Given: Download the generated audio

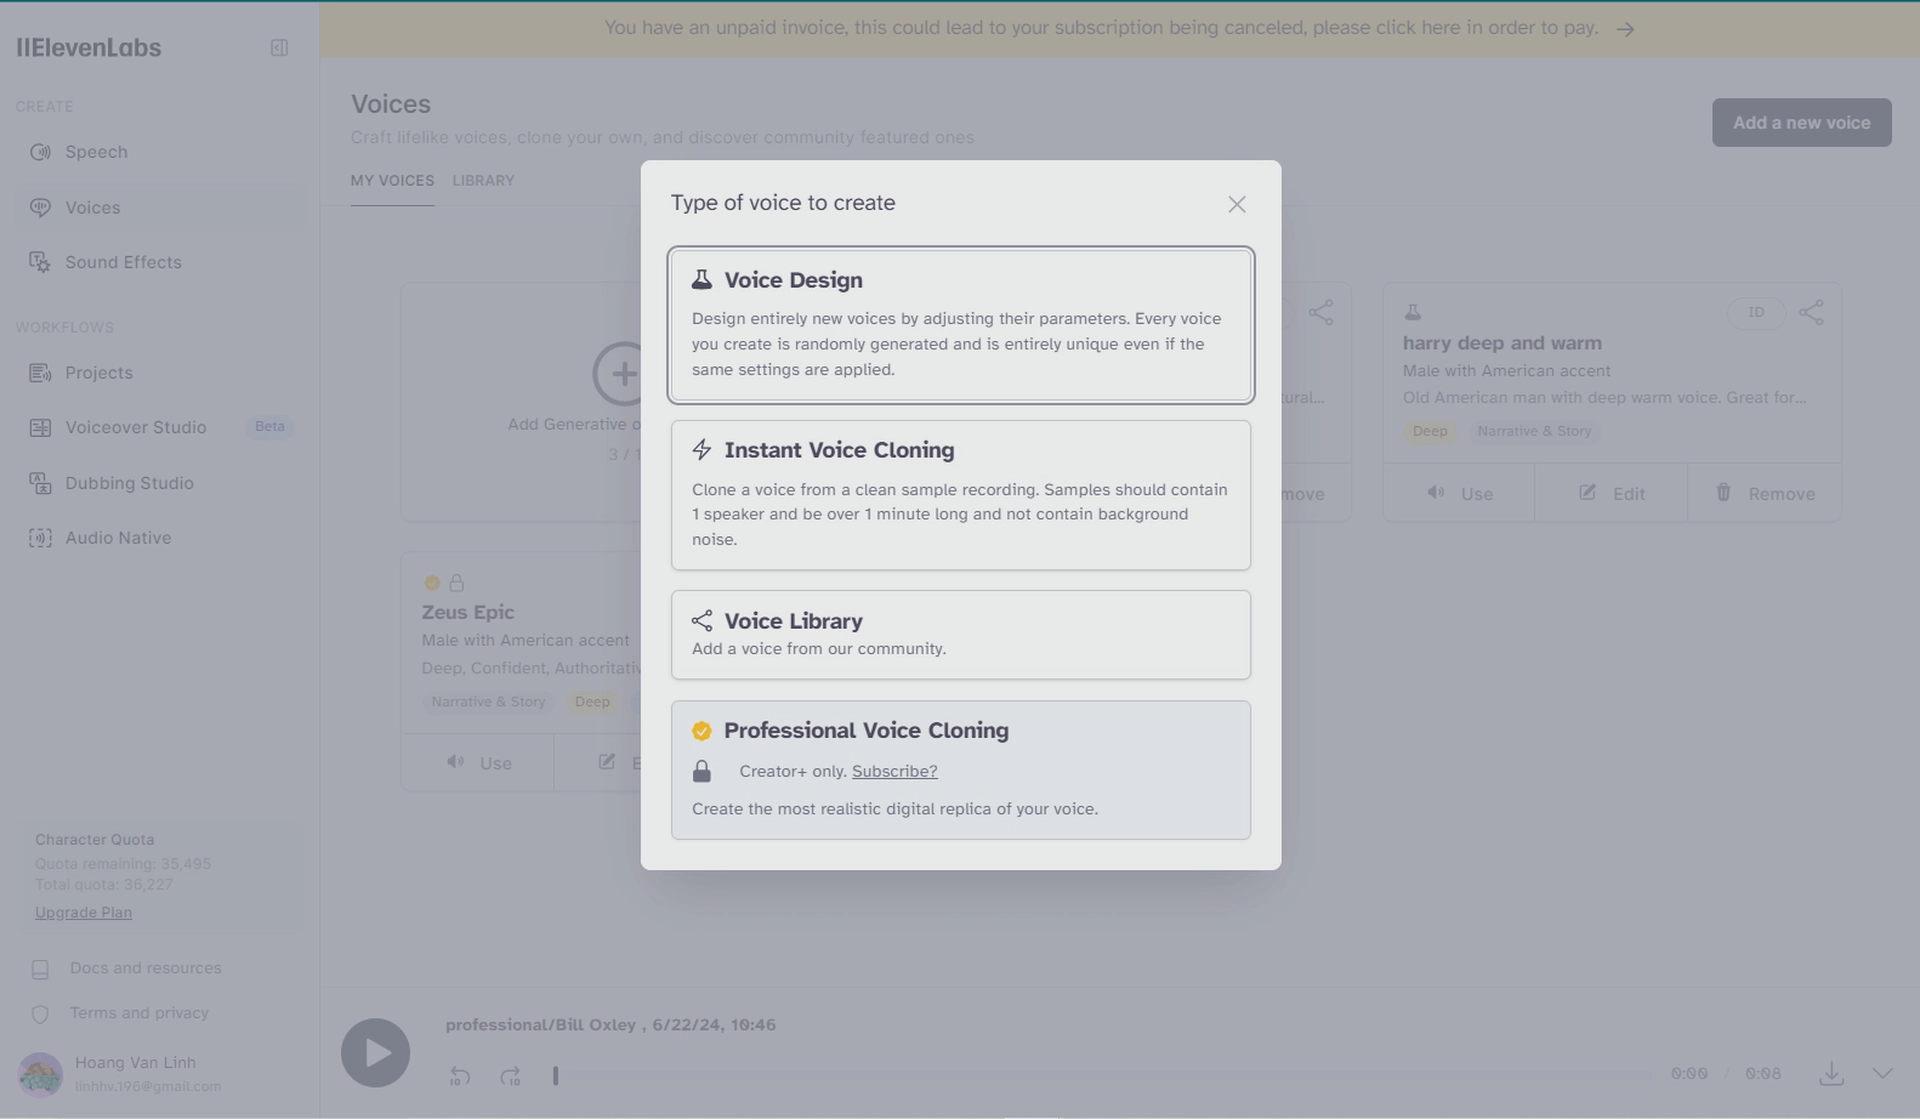Looking at the screenshot, I should tap(1831, 1073).
